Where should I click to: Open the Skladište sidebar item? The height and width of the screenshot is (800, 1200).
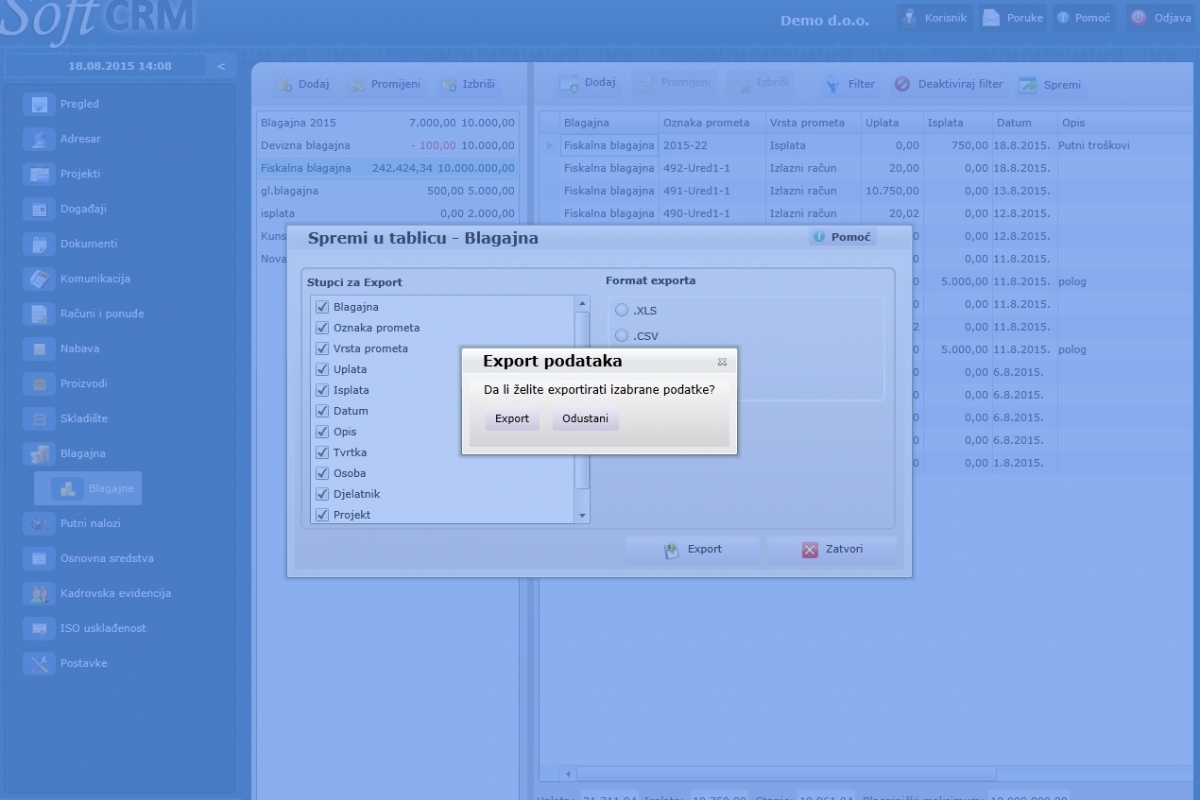tap(84, 419)
